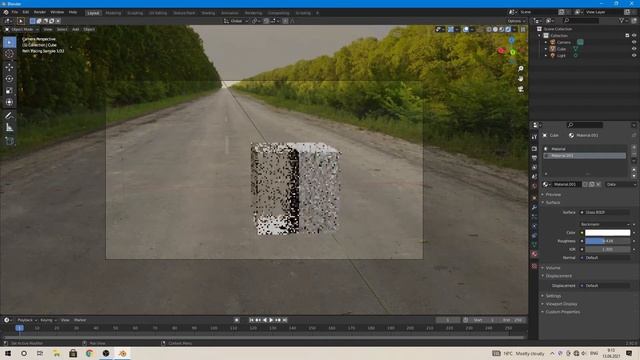Click the IOR value field

click(x=607, y=249)
